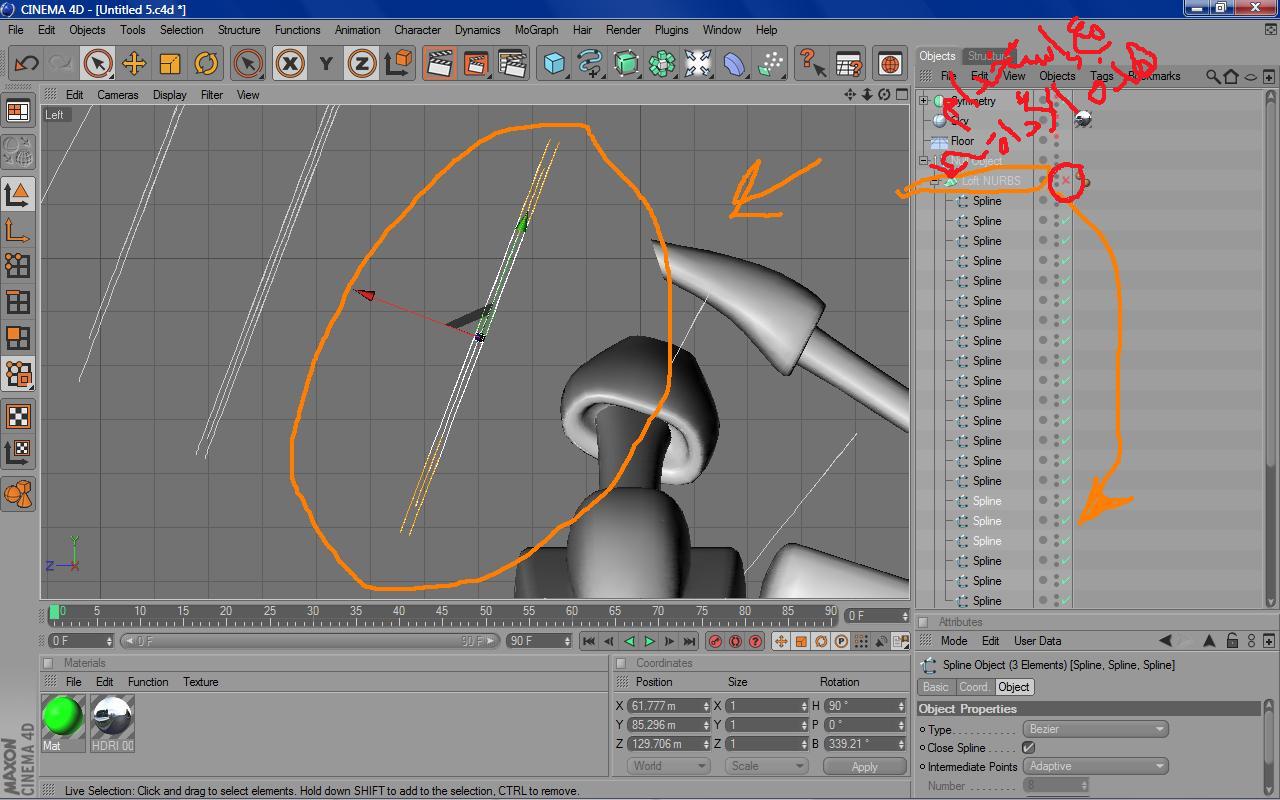Add a Cube primitive
The width and height of the screenshot is (1280, 800).
[x=554, y=63]
